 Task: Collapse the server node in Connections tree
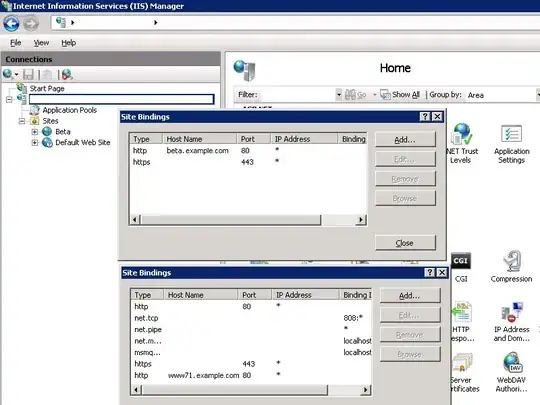pos(9,100)
